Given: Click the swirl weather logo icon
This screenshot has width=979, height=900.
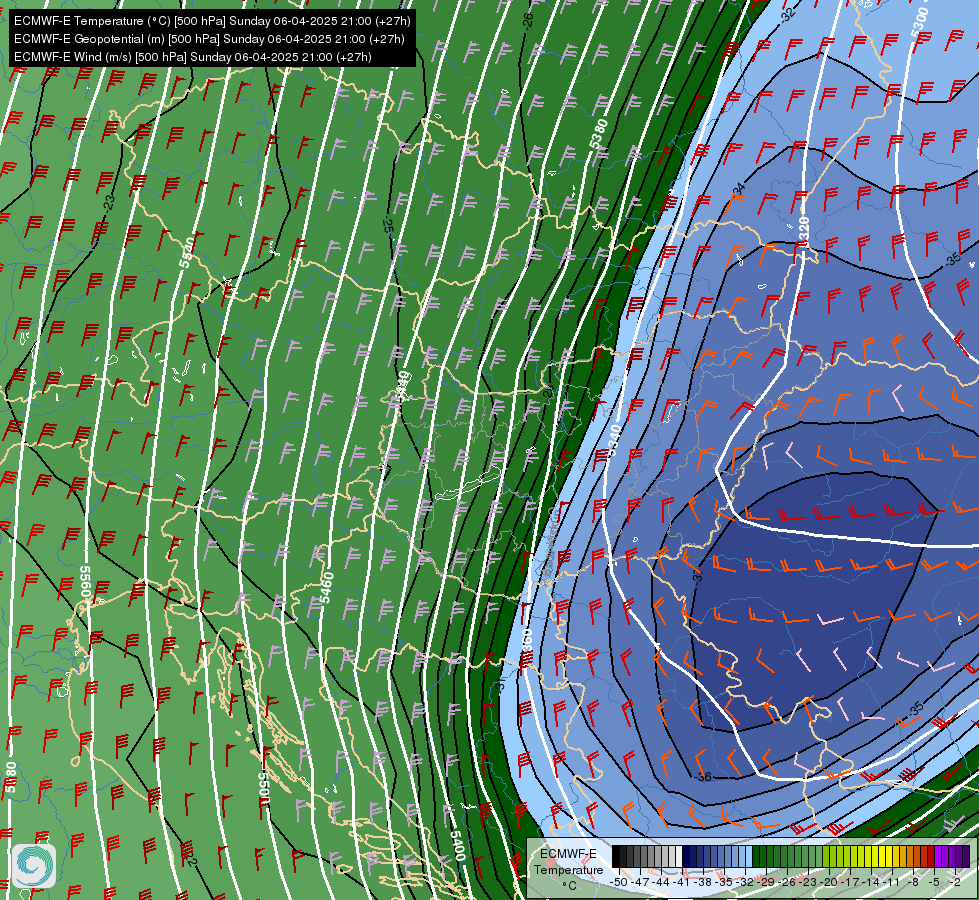Looking at the screenshot, I should tap(34, 866).
